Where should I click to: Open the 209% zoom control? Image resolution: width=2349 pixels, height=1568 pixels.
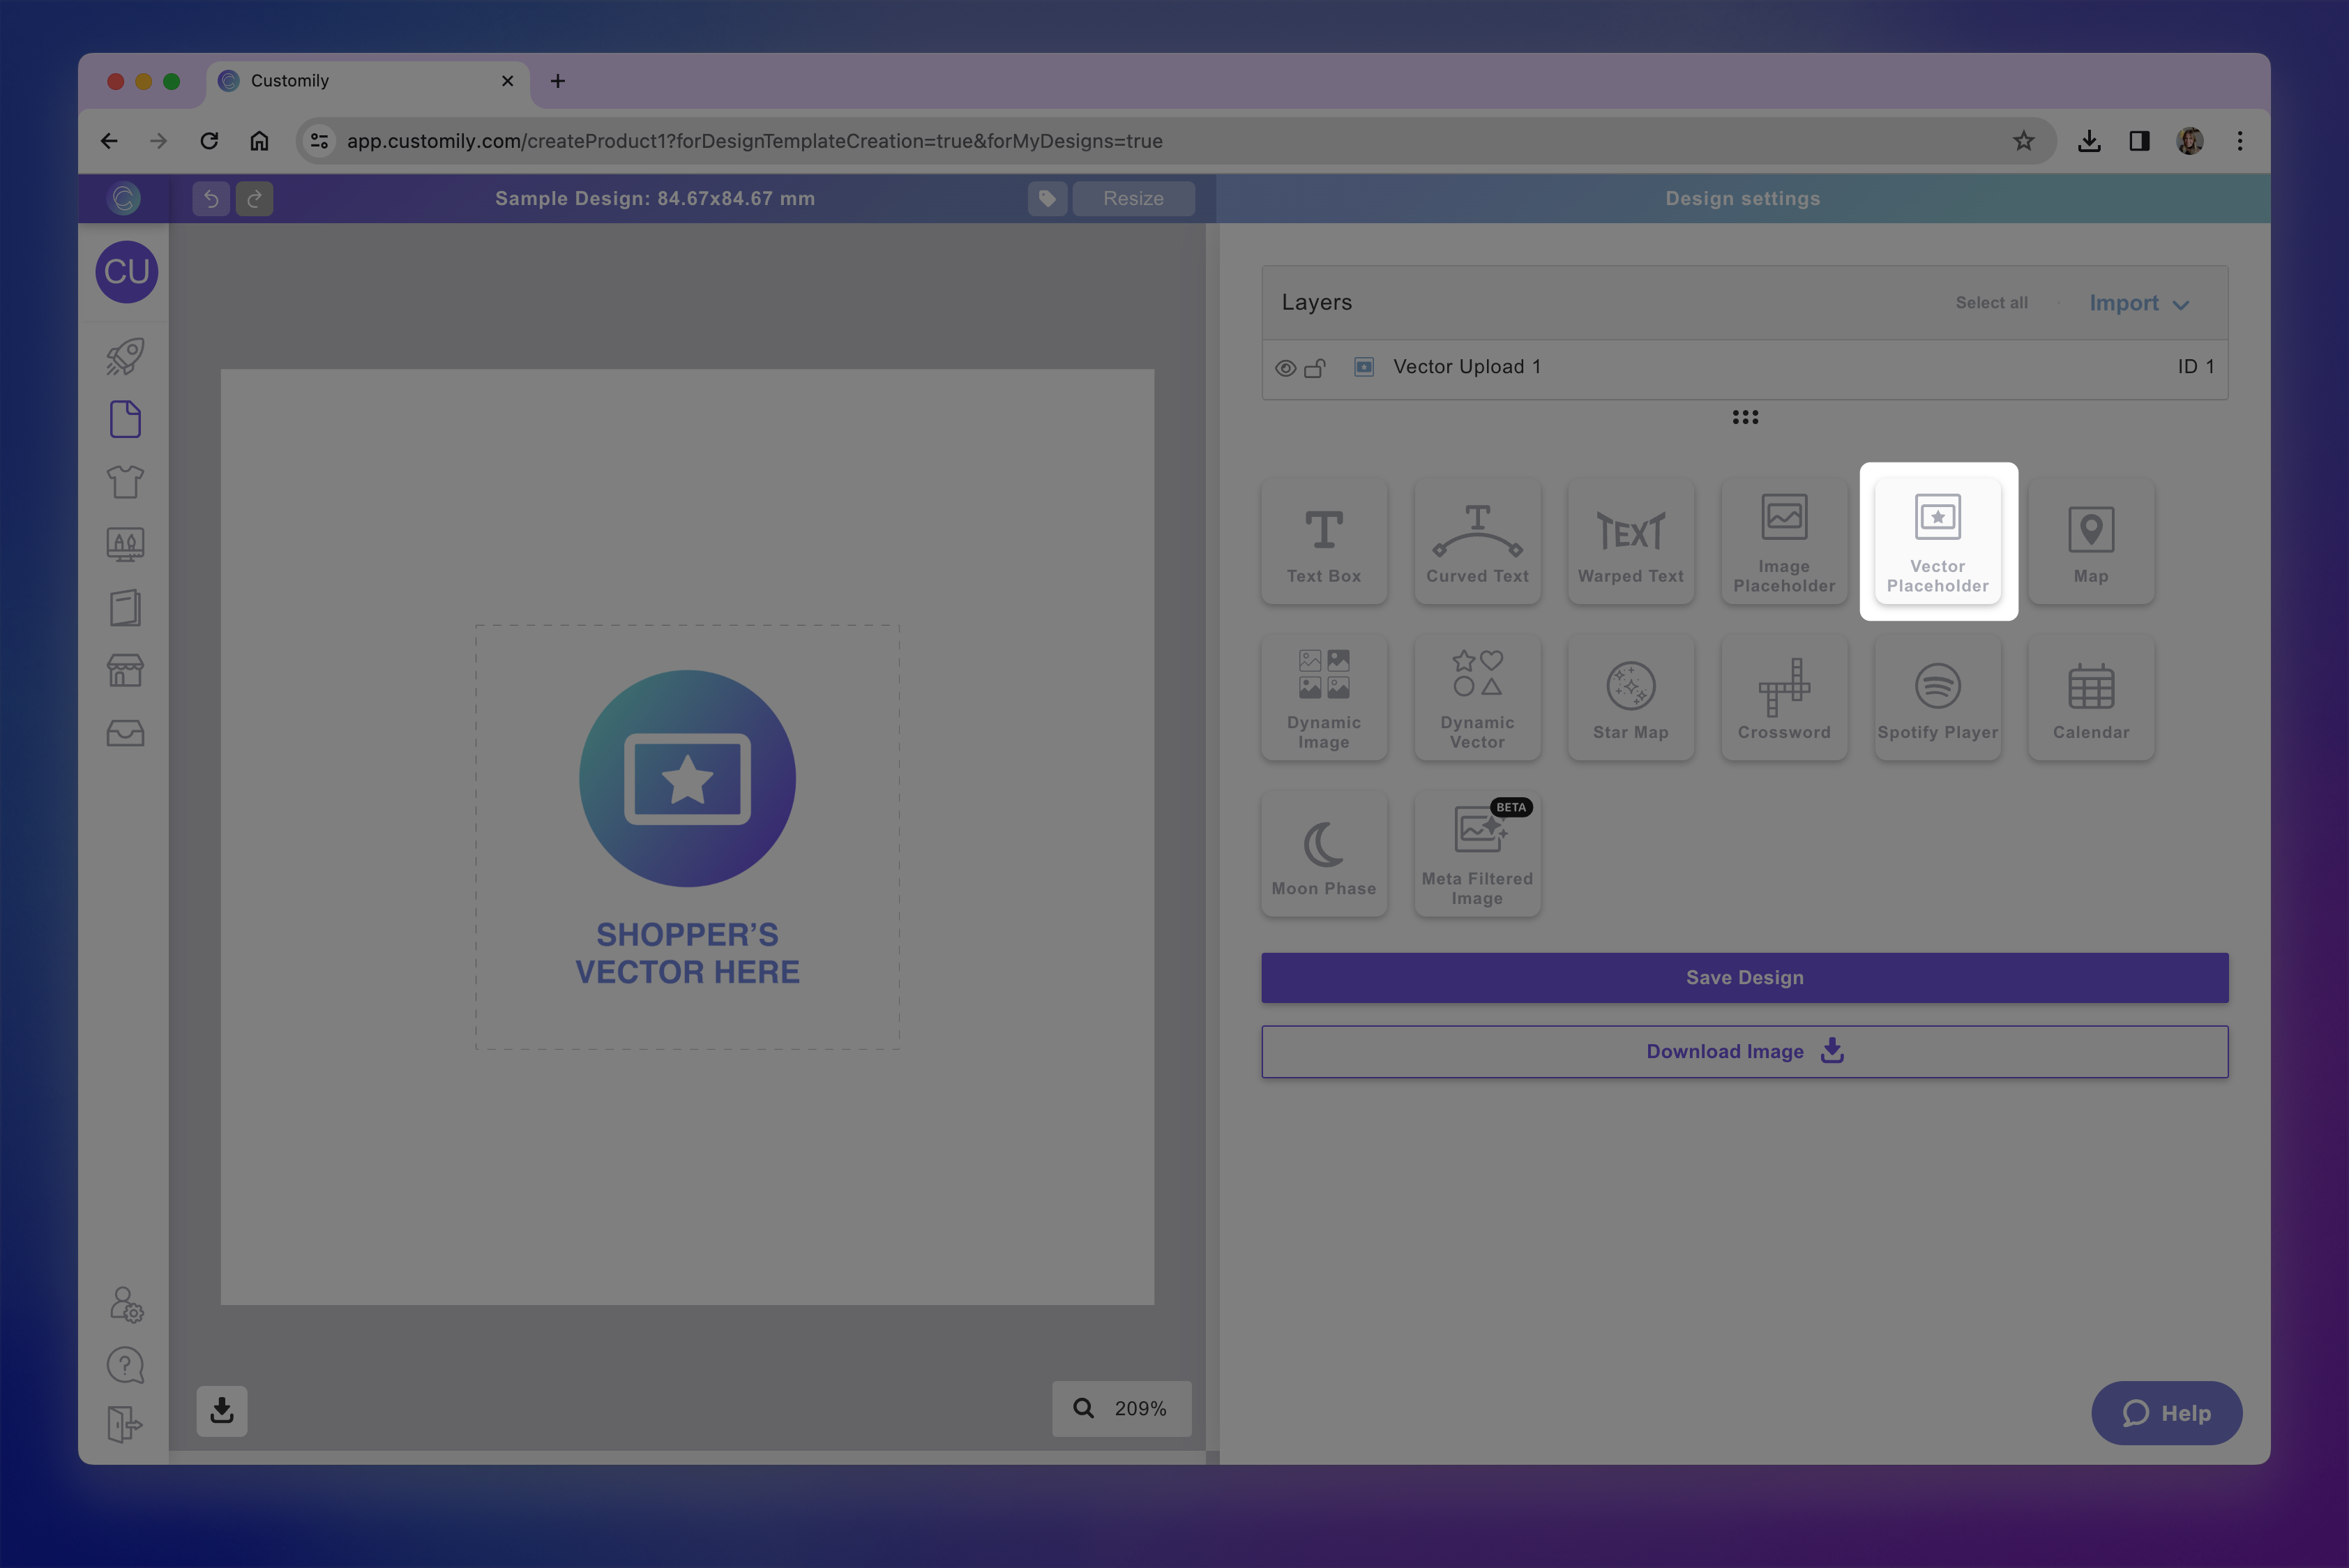point(1121,1408)
